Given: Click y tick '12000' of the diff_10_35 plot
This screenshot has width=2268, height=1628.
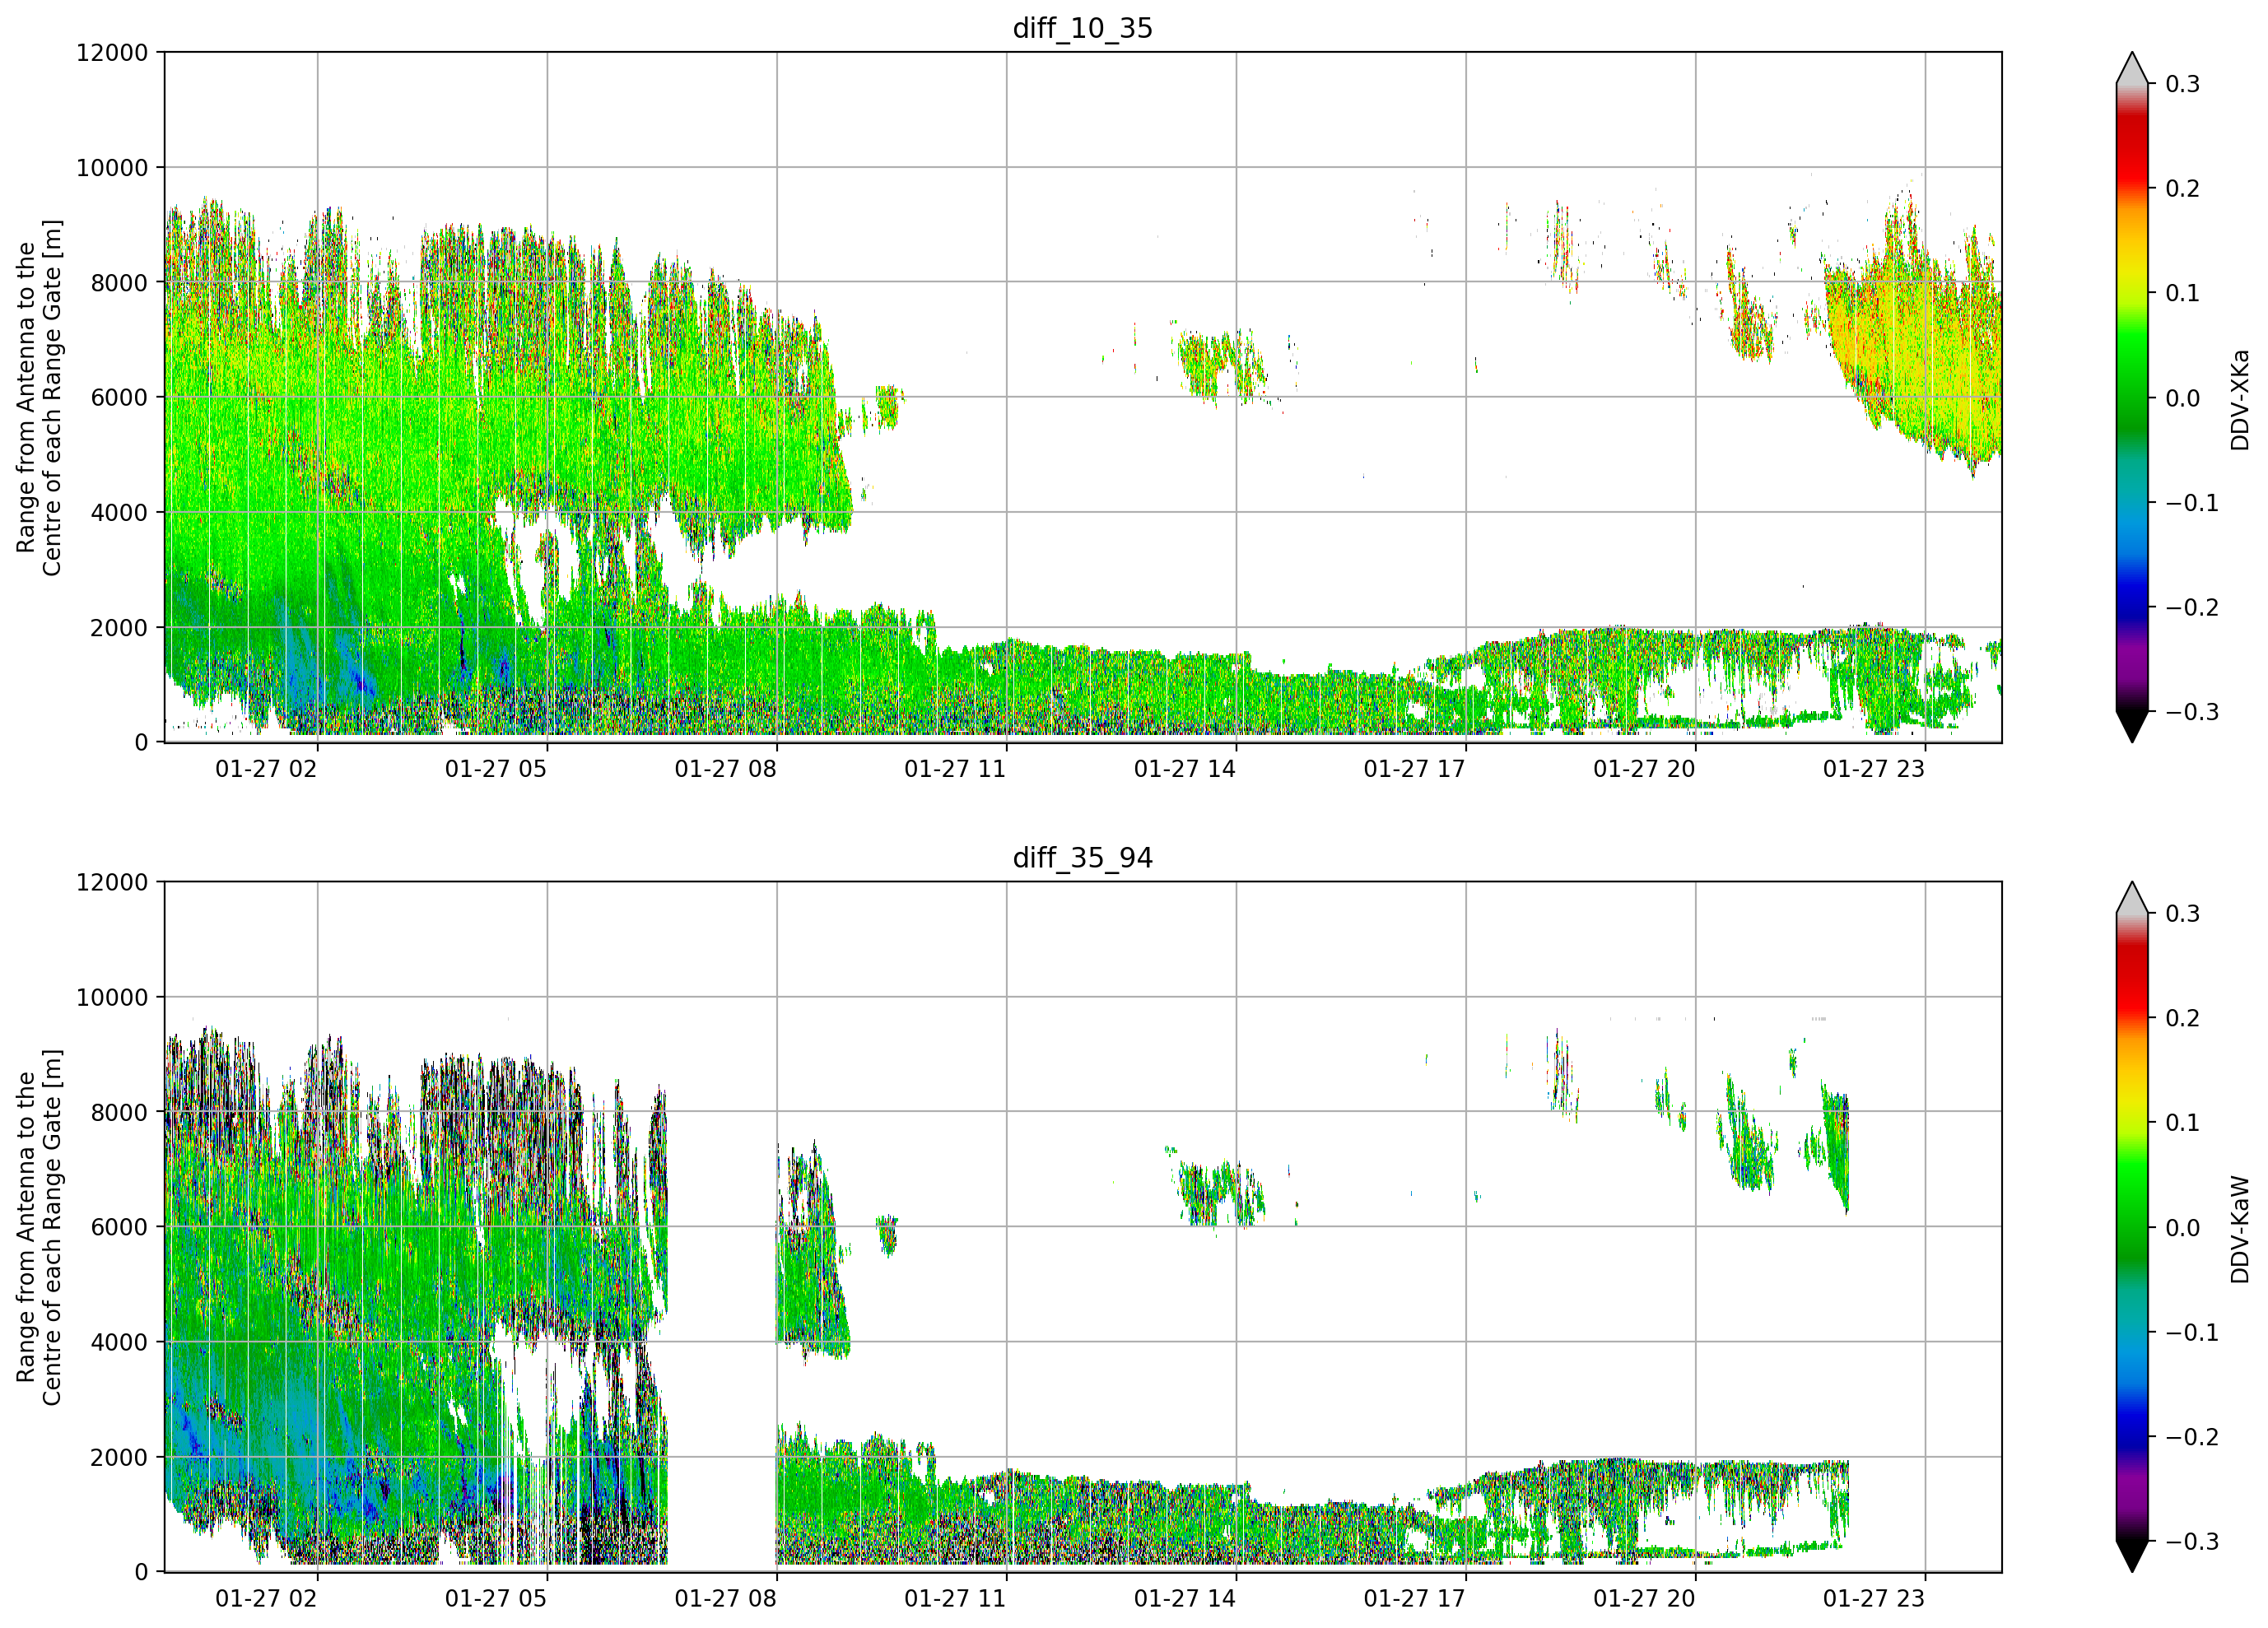Looking at the screenshot, I should [112, 52].
